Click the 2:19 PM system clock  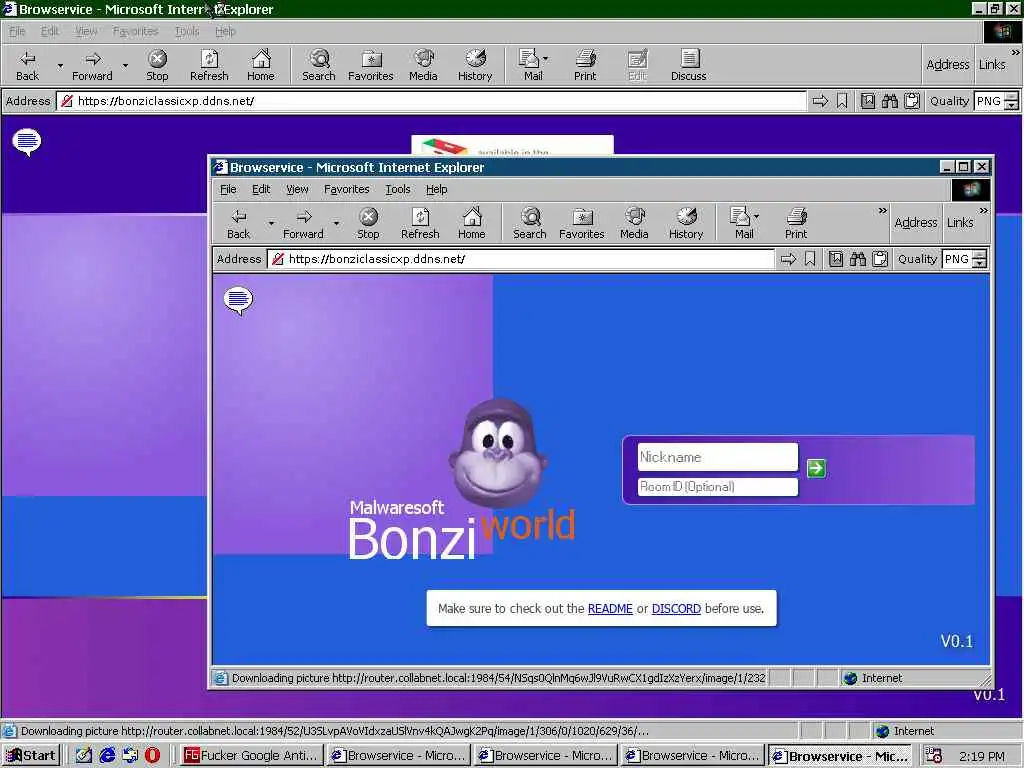[x=982, y=756]
